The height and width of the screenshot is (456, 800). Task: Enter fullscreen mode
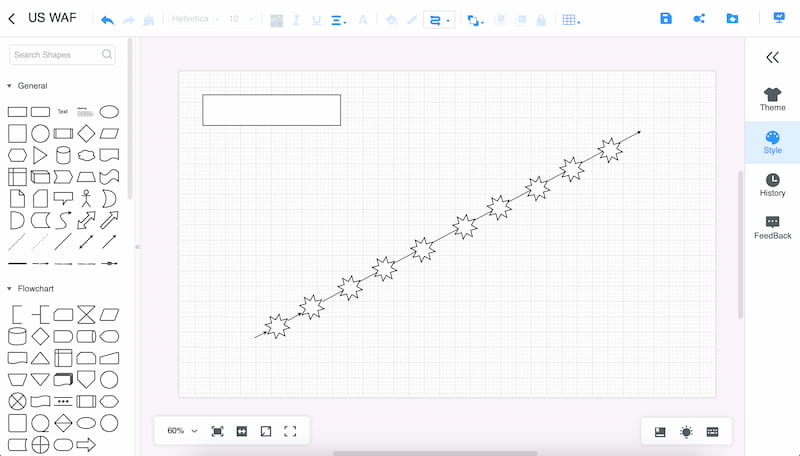[290, 432]
